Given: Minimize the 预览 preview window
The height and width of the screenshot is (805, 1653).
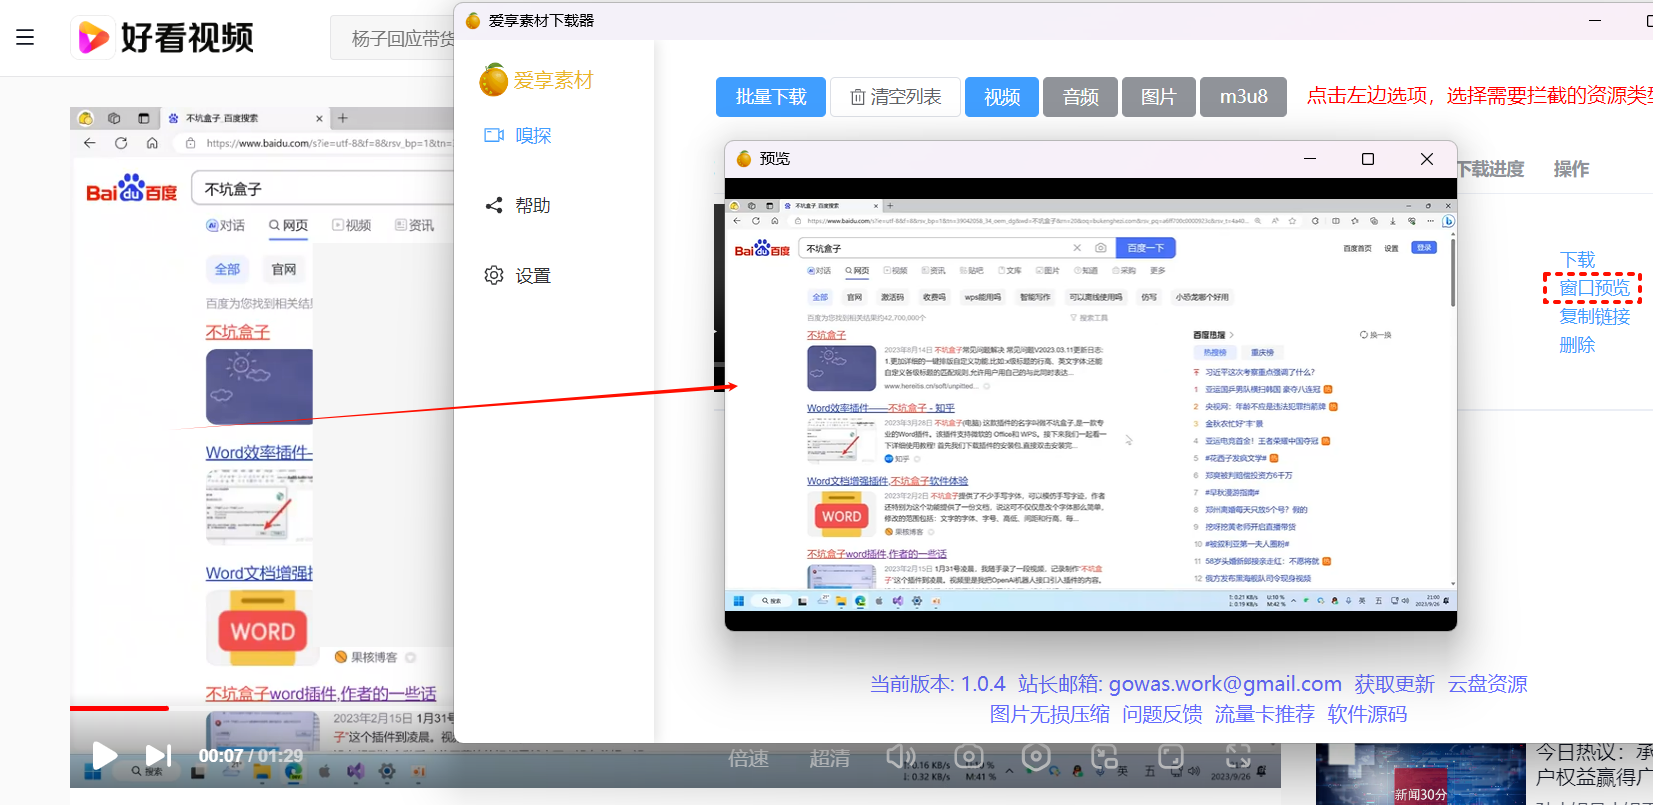Looking at the screenshot, I should click(1309, 159).
